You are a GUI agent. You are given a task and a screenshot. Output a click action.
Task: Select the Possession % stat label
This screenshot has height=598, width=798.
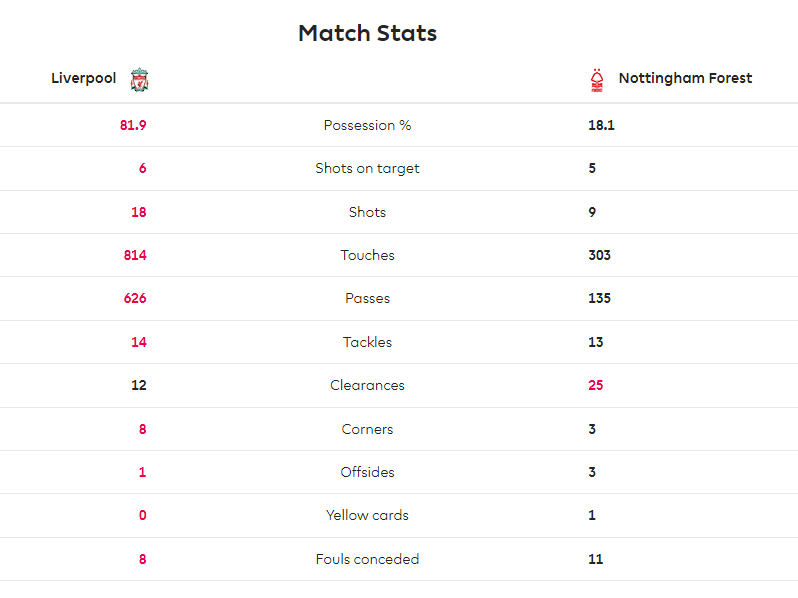point(367,125)
